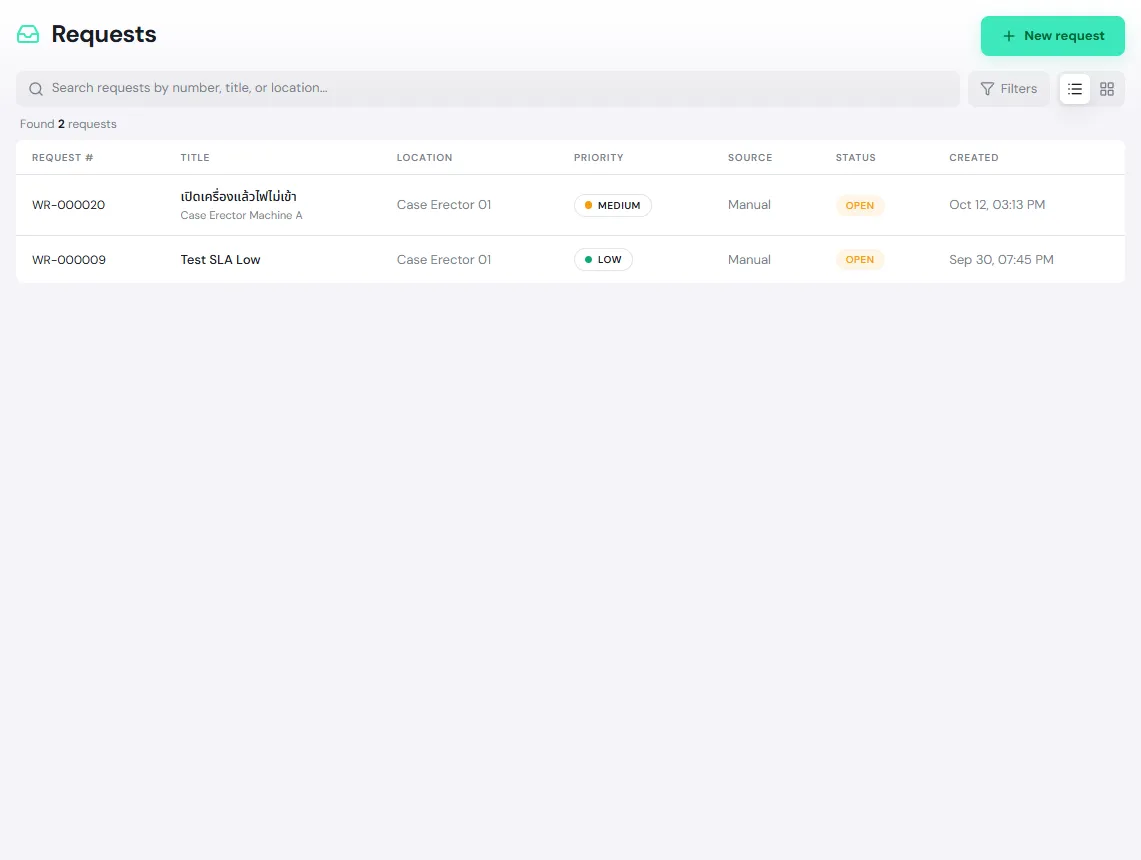Screen dimensions: 1141x860
Task: Click 'Oct 12, 03:13 PM' created date
Action: (x=997, y=205)
